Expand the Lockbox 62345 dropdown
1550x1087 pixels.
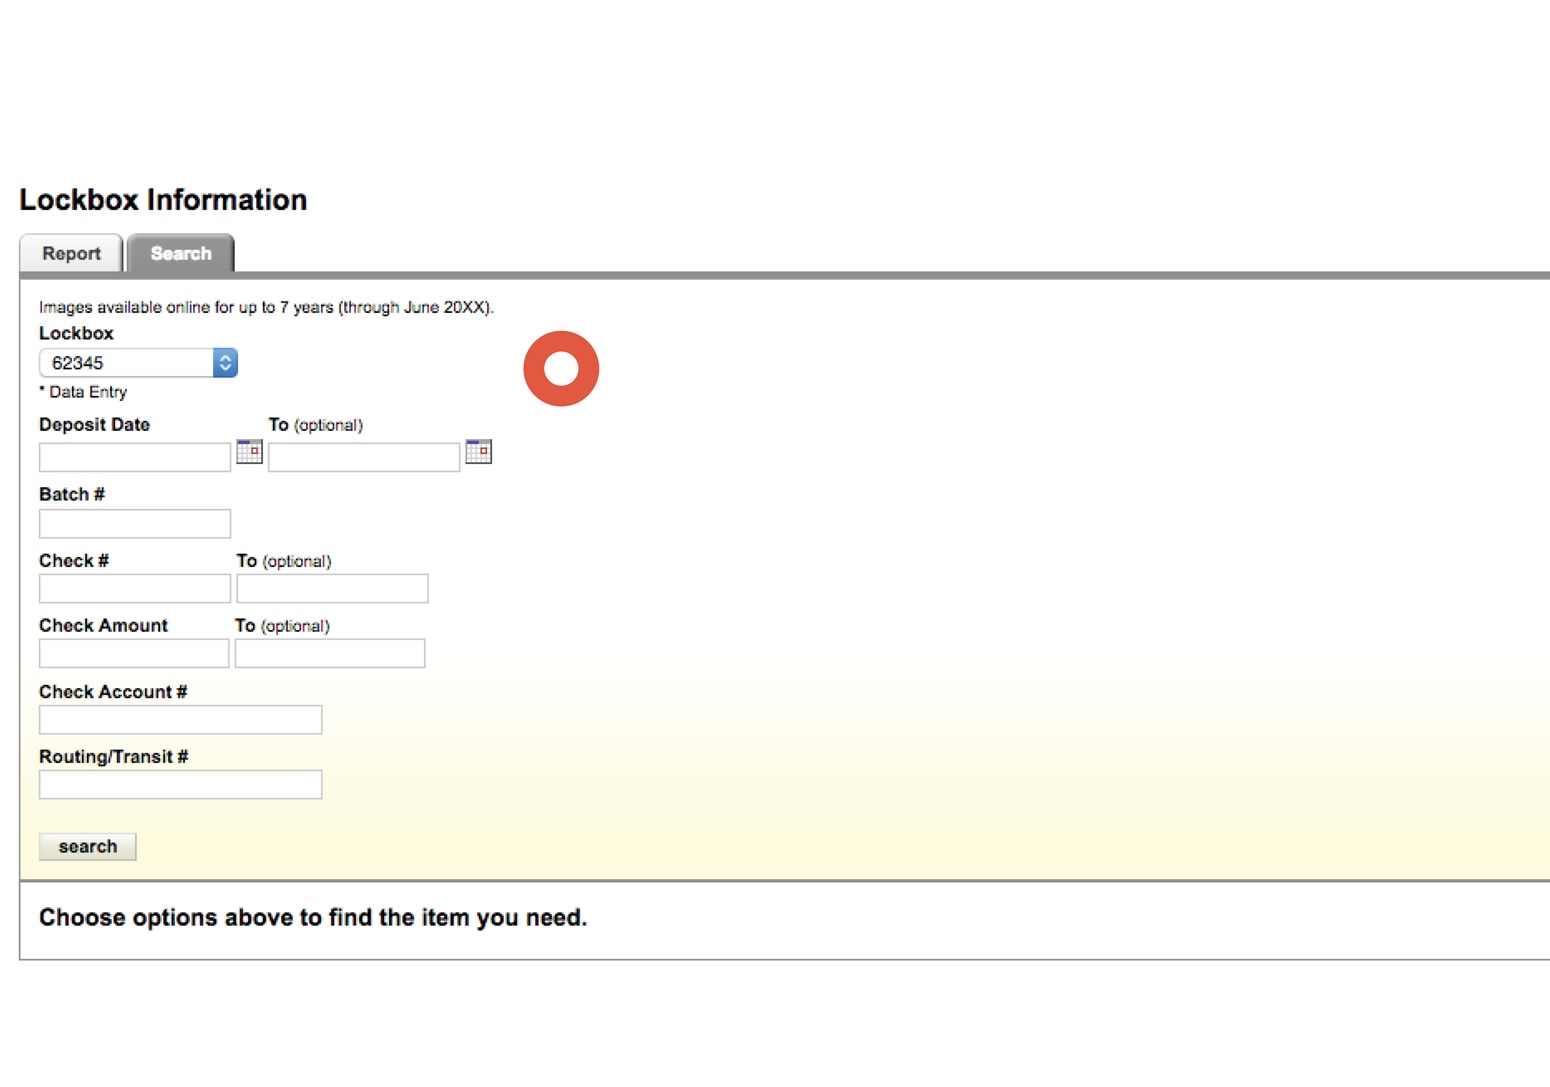[x=138, y=363]
